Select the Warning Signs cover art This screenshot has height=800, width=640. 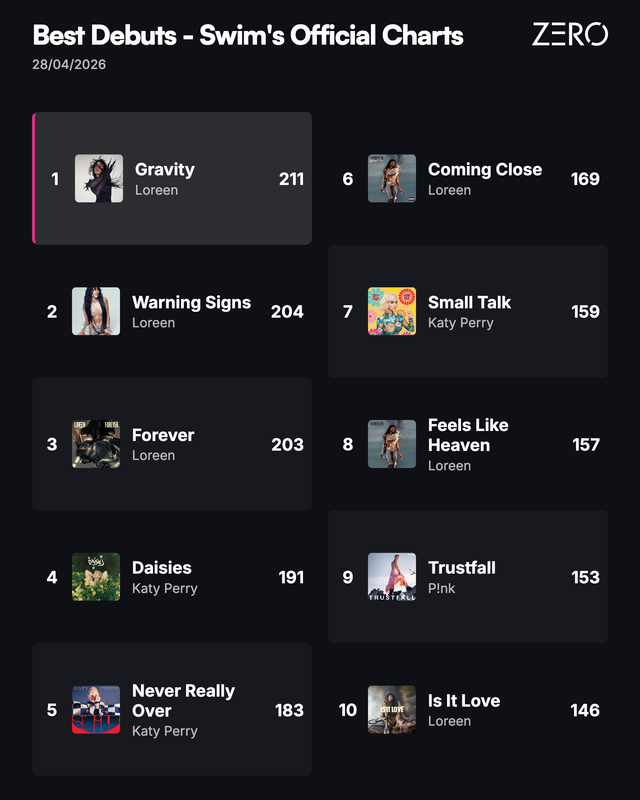tap(96, 311)
